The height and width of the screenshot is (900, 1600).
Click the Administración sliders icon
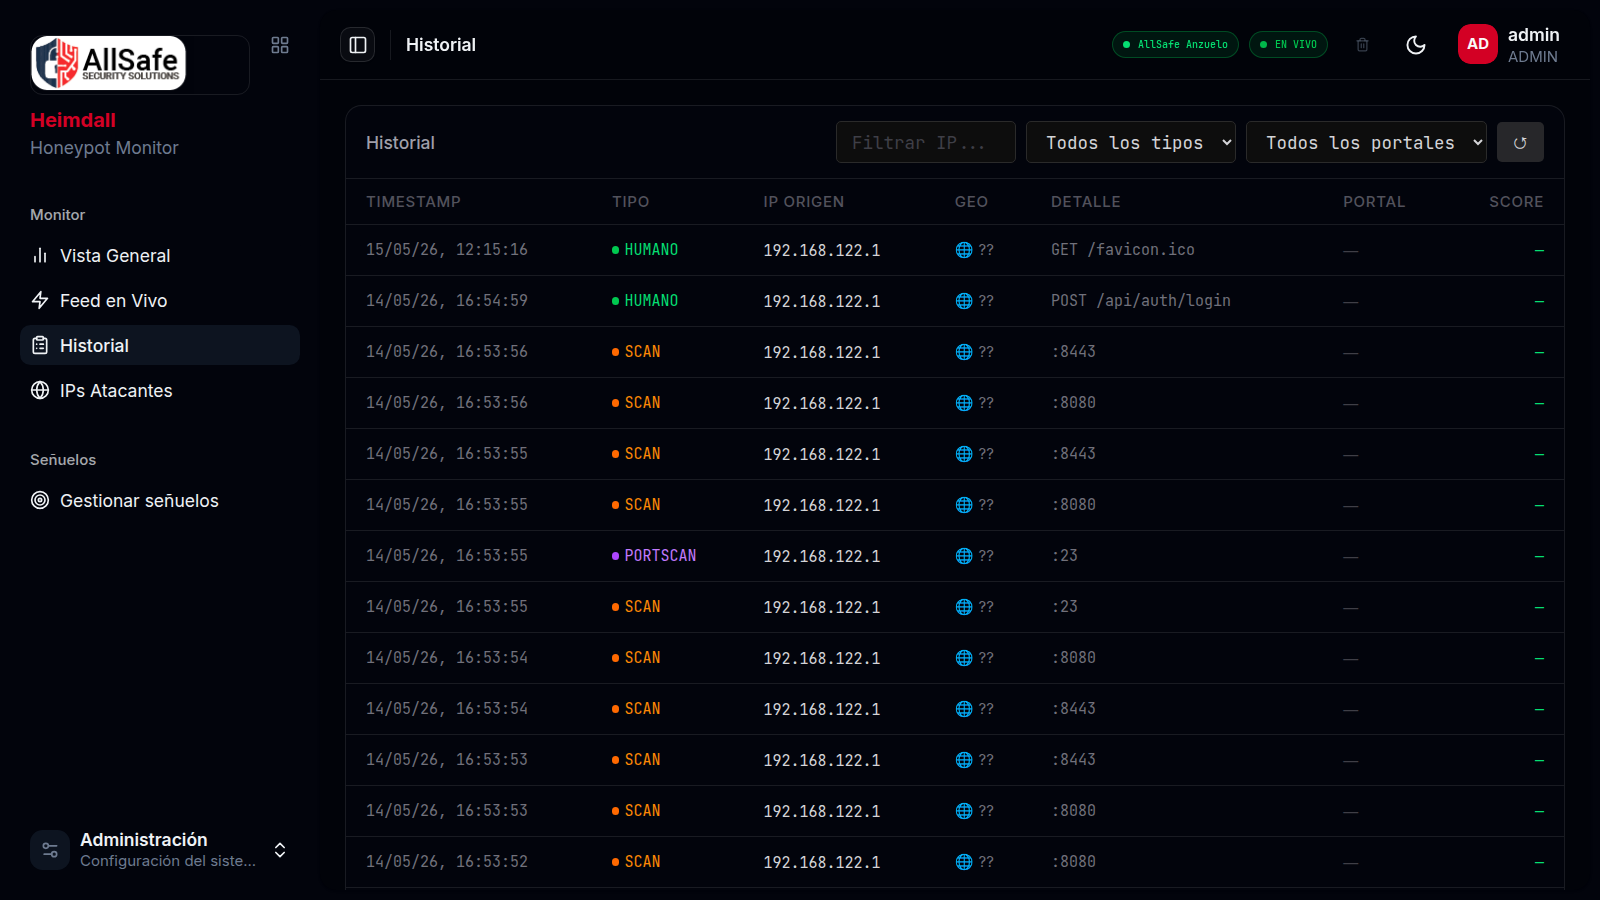tap(50, 850)
